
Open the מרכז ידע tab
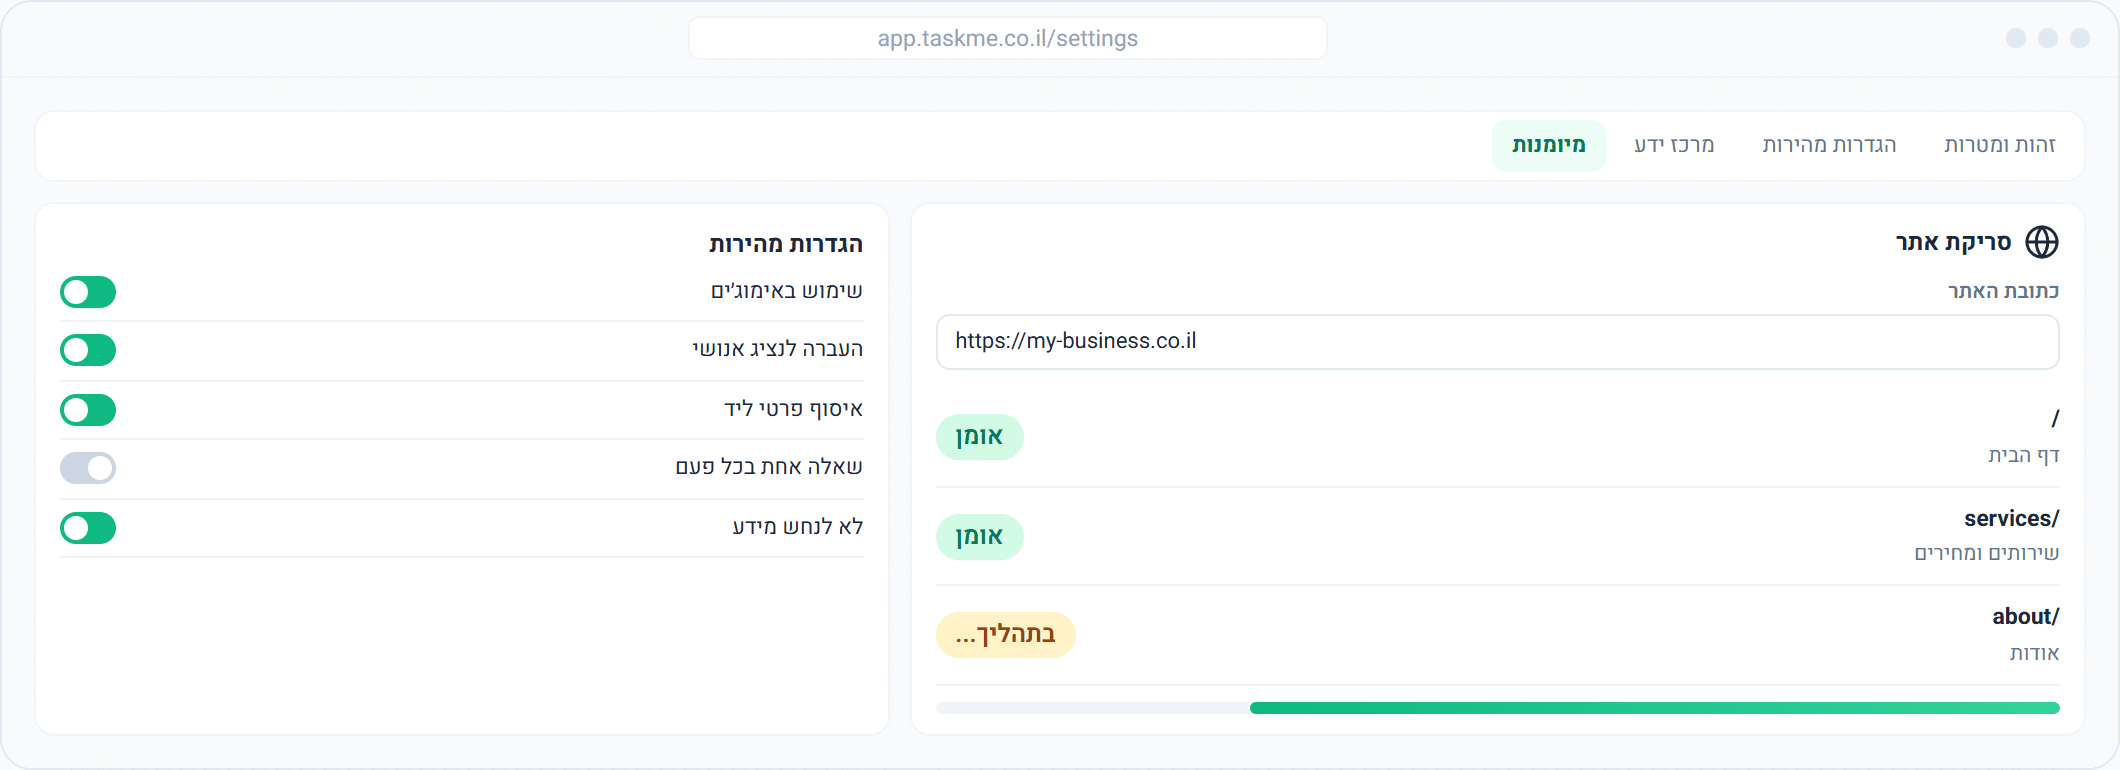tap(1674, 146)
